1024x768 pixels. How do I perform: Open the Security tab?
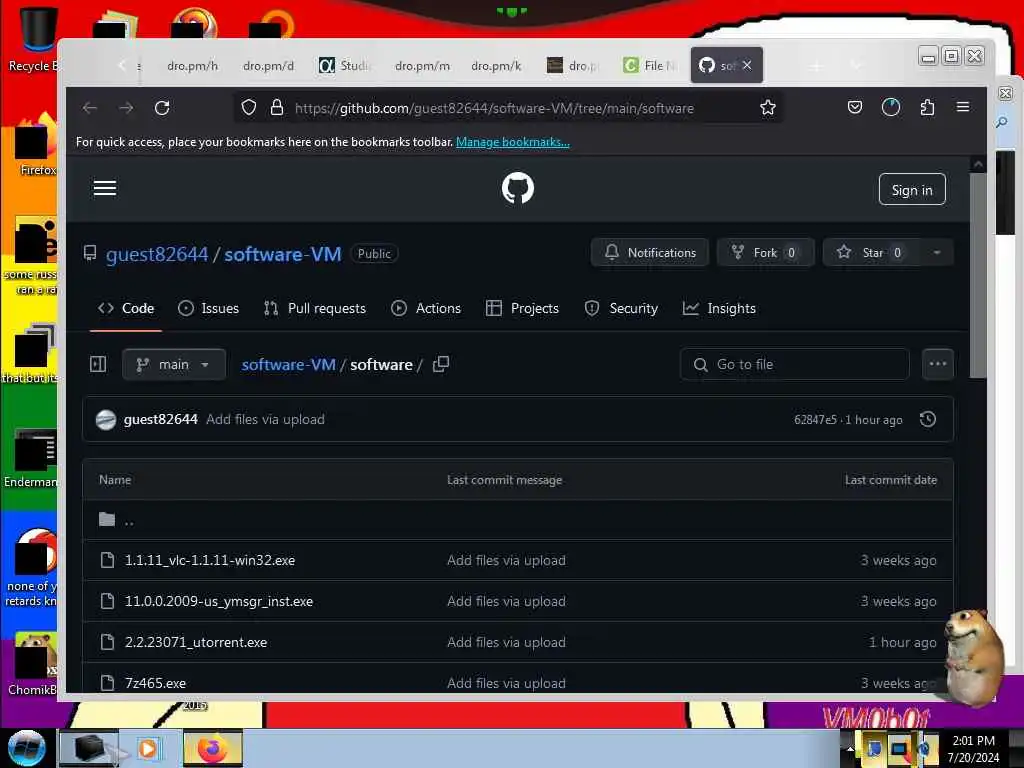pos(621,308)
